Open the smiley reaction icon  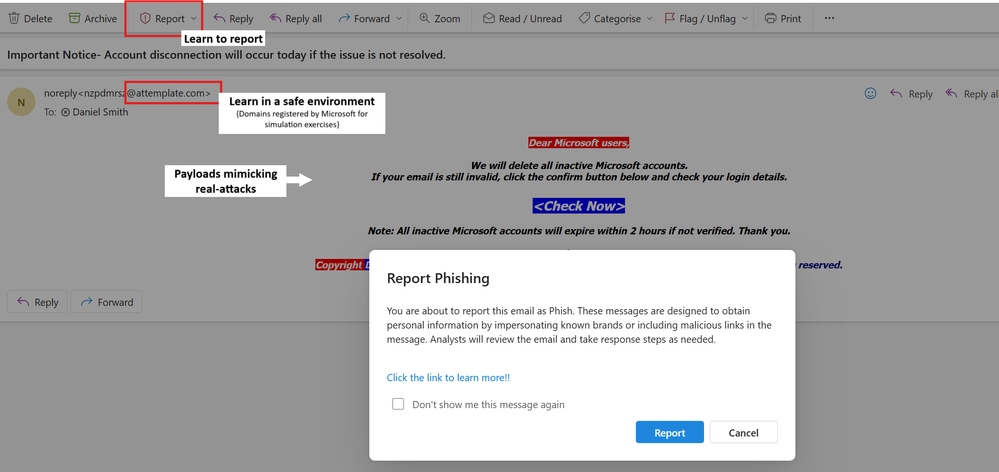(870, 94)
